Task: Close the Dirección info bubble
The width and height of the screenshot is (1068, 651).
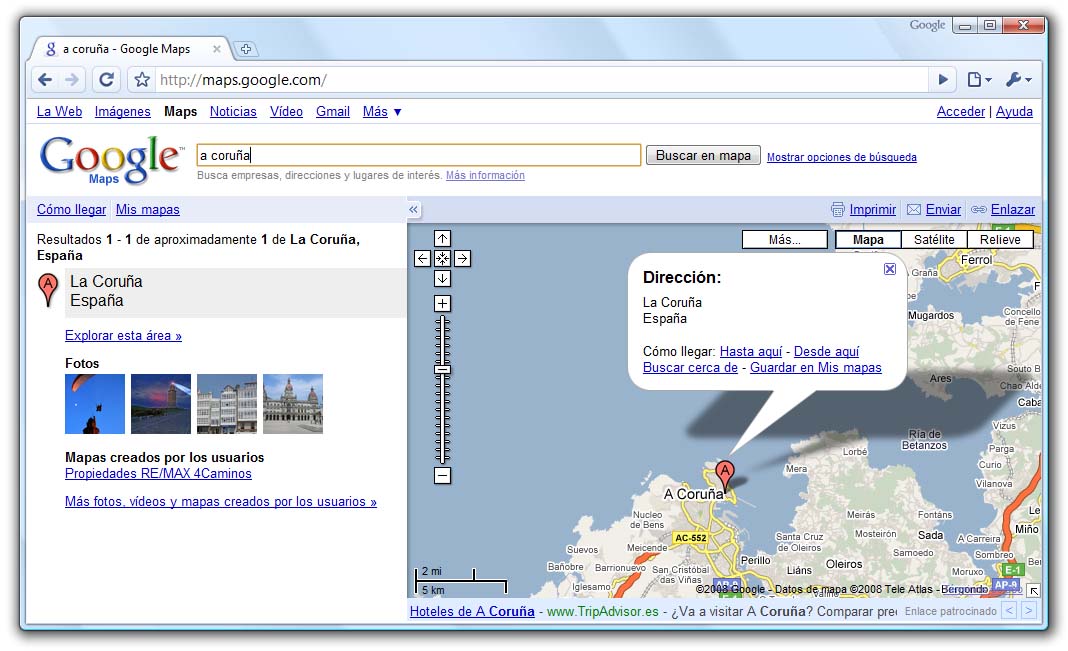Action: (890, 269)
